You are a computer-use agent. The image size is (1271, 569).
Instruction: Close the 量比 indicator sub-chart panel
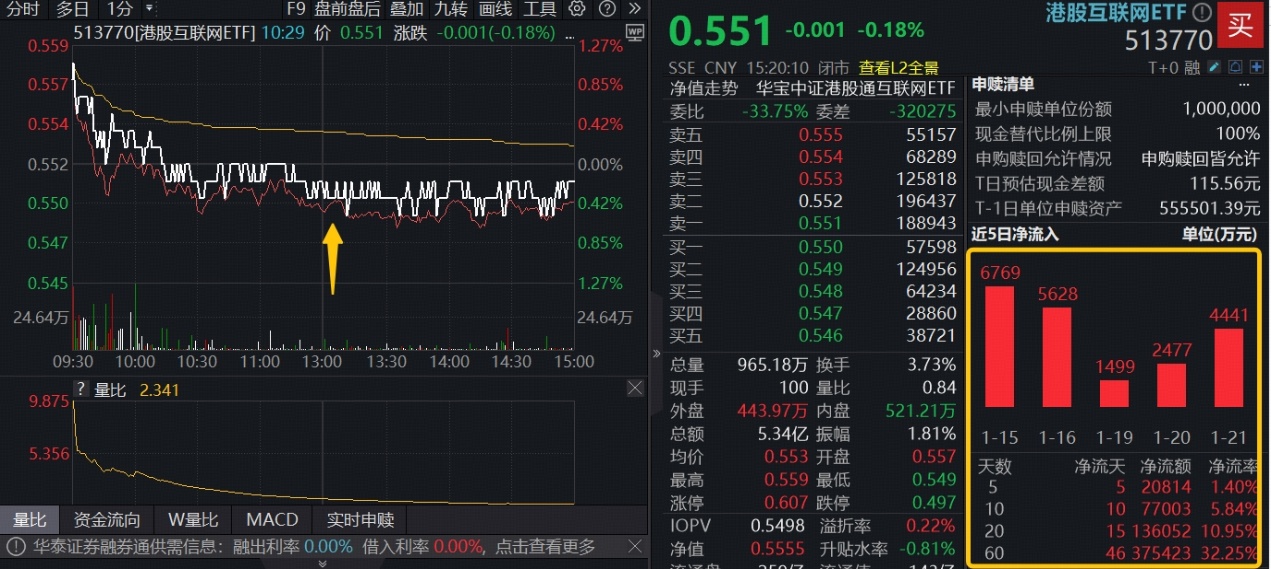(x=634, y=388)
